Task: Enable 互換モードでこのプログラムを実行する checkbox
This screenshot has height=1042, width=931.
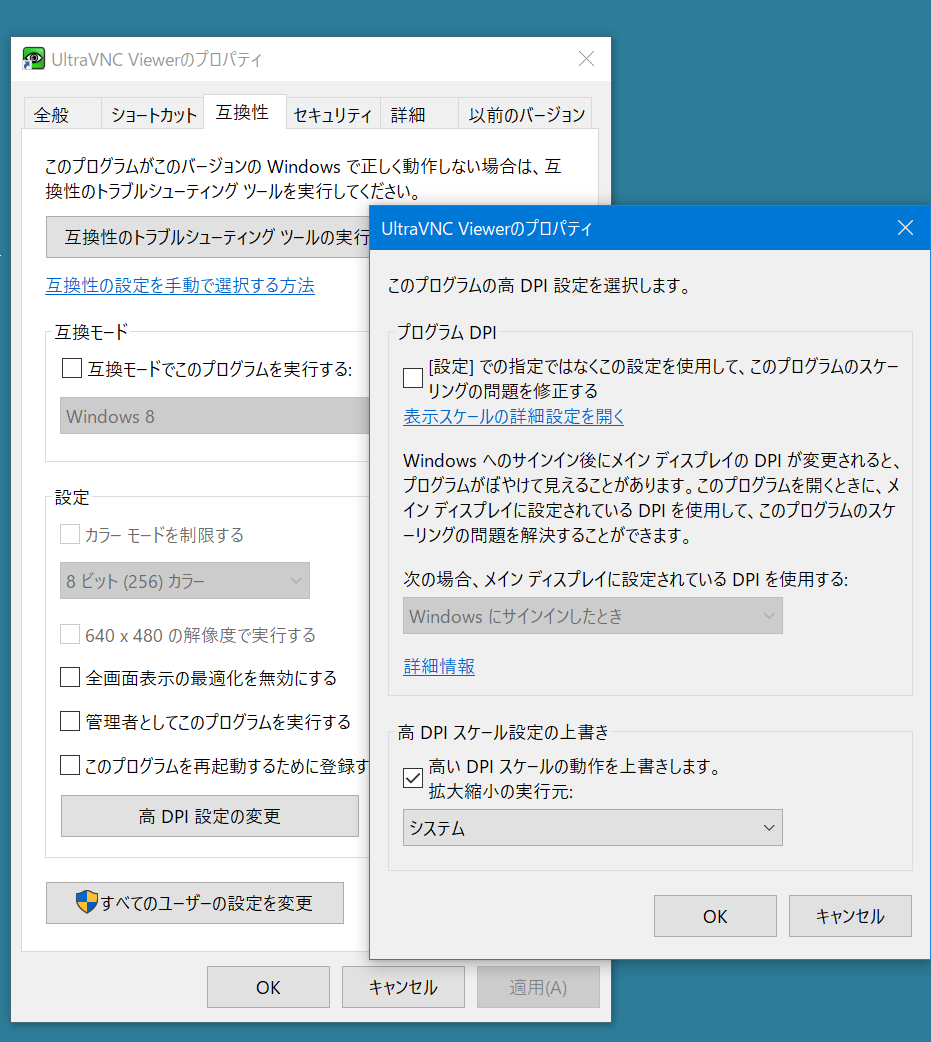Action: [x=72, y=368]
